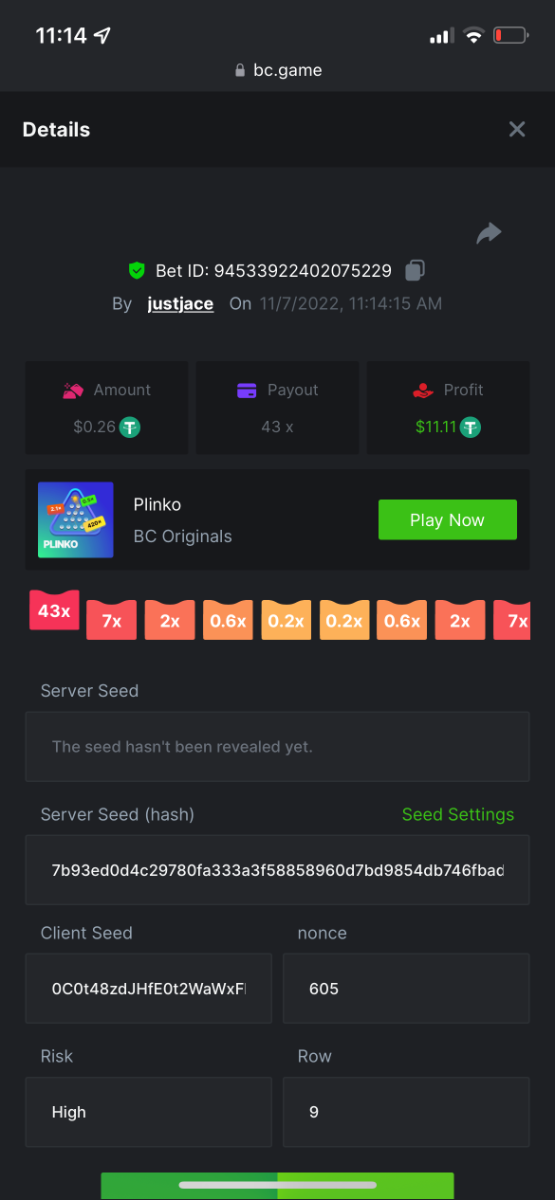Select the first 0.6x multiplier slot
The width and height of the screenshot is (555, 1200).
228,621
